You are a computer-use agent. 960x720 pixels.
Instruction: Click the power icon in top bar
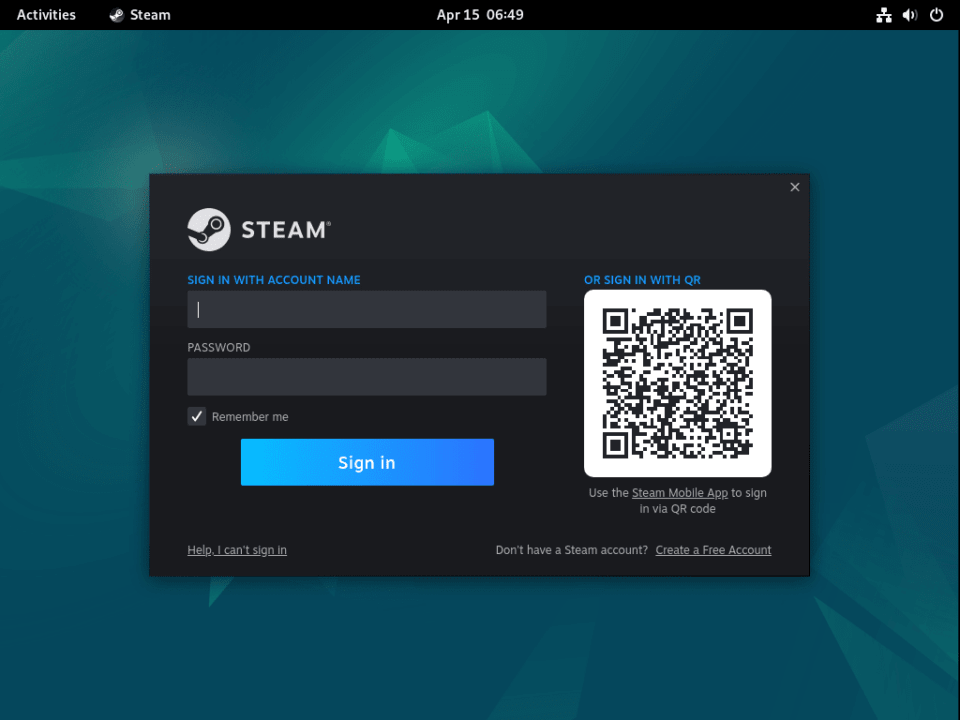point(935,15)
